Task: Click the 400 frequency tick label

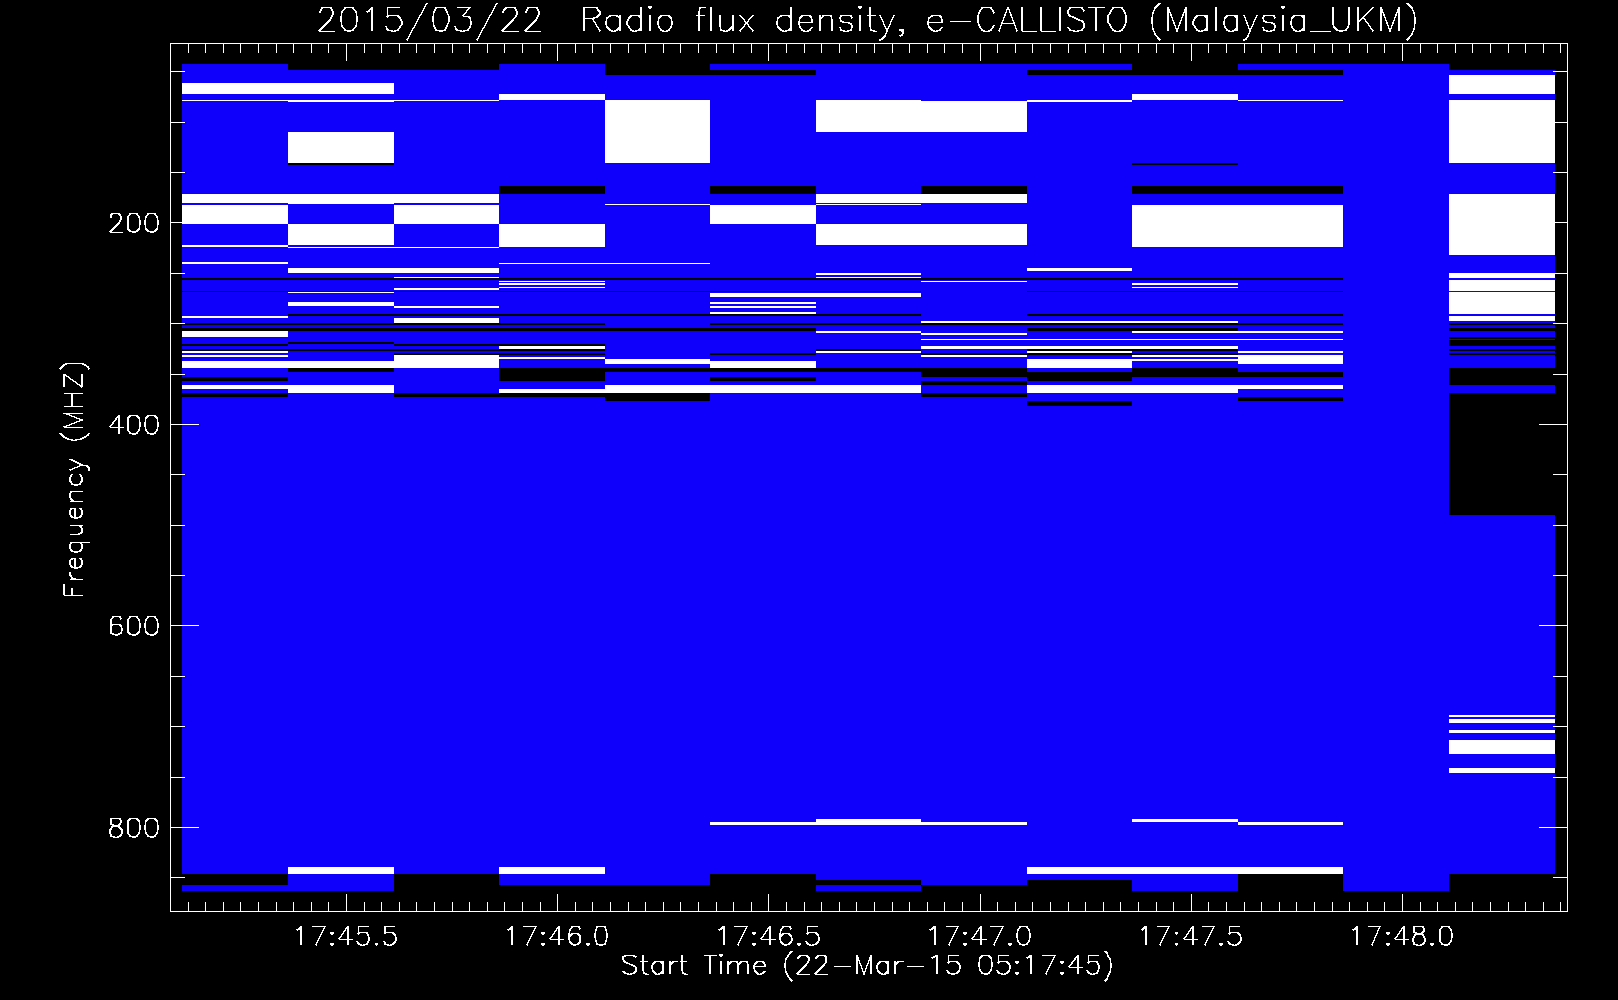Action: pos(134,425)
